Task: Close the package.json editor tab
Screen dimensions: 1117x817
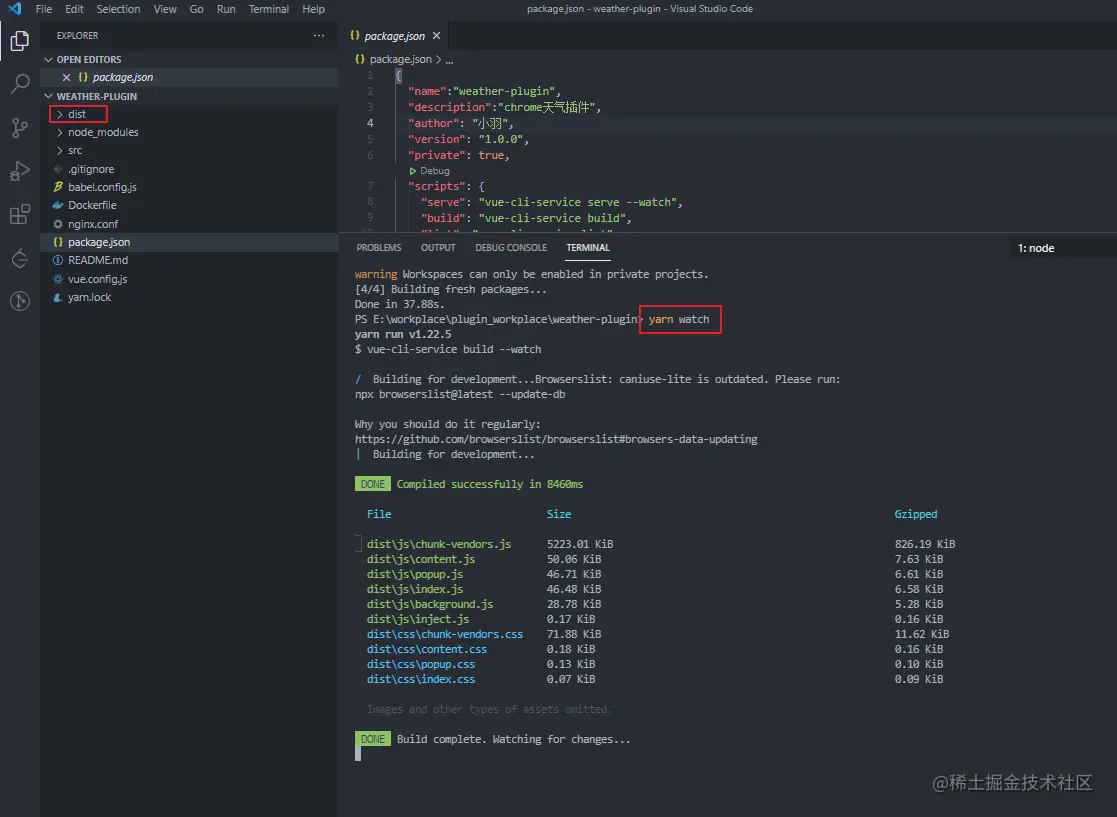Action: [x=436, y=36]
